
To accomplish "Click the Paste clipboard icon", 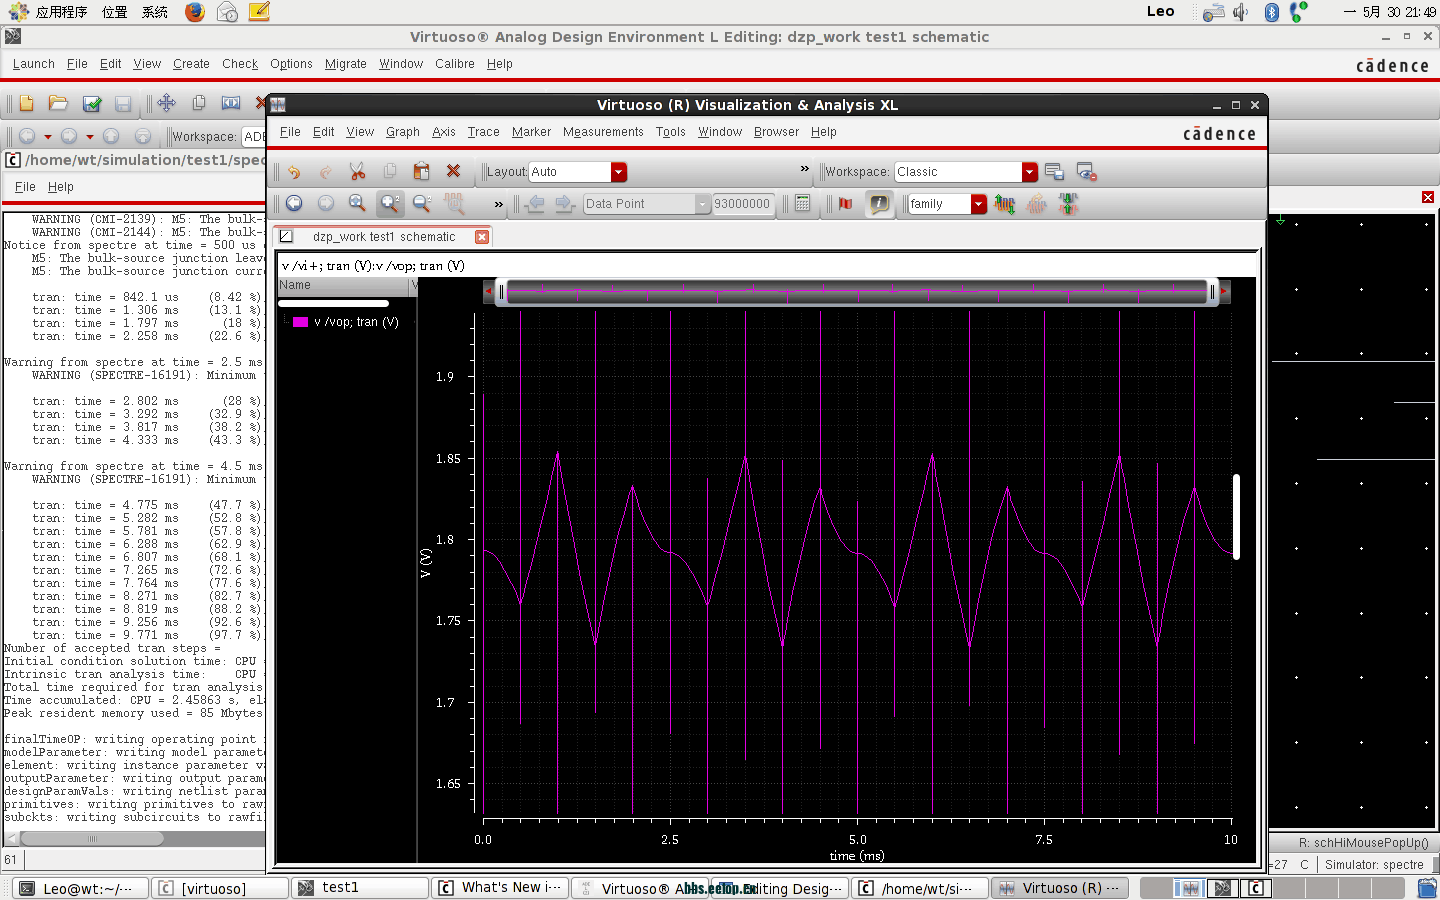I will [x=421, y=172].
